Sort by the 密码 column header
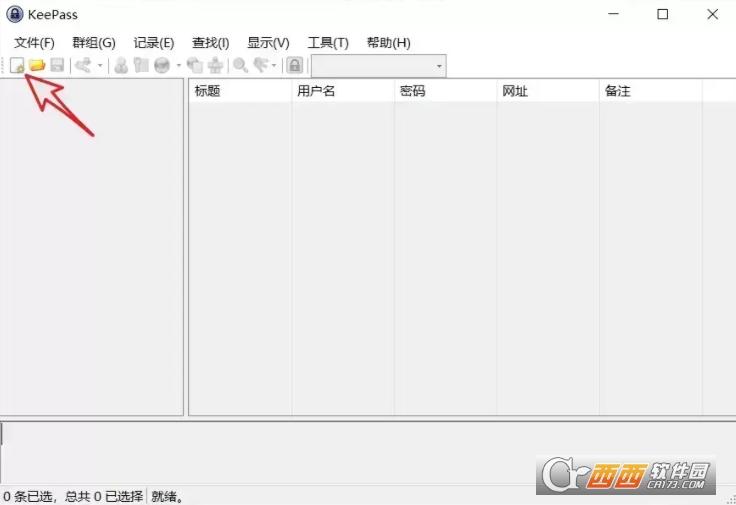Screen dimensions: 736x505 [x=445, y=91]
